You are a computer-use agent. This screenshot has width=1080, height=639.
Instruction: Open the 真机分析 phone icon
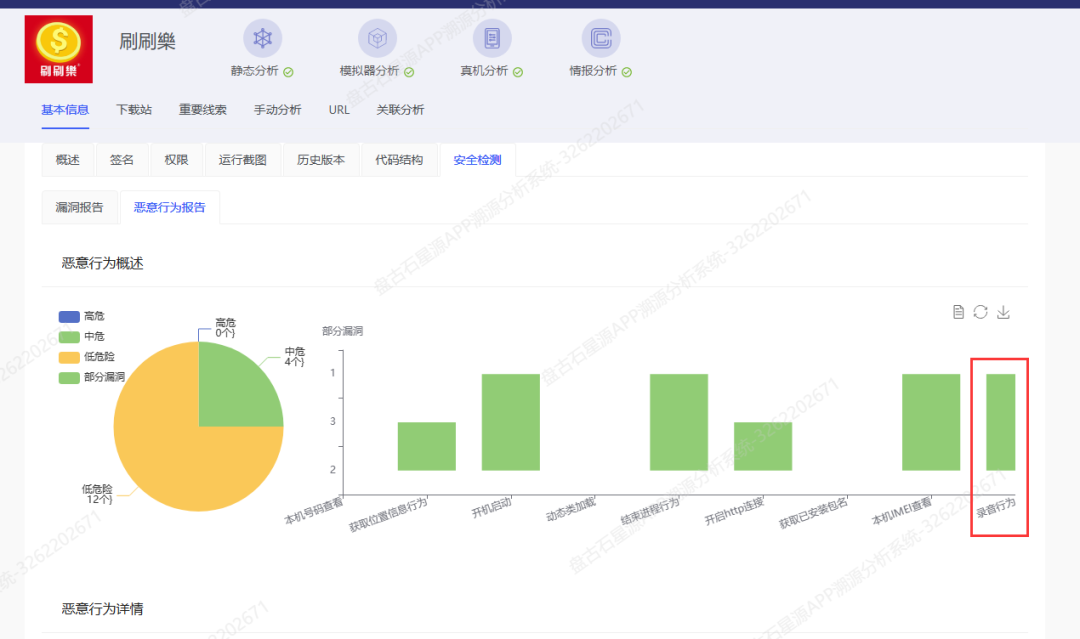(x=492, y=38)
